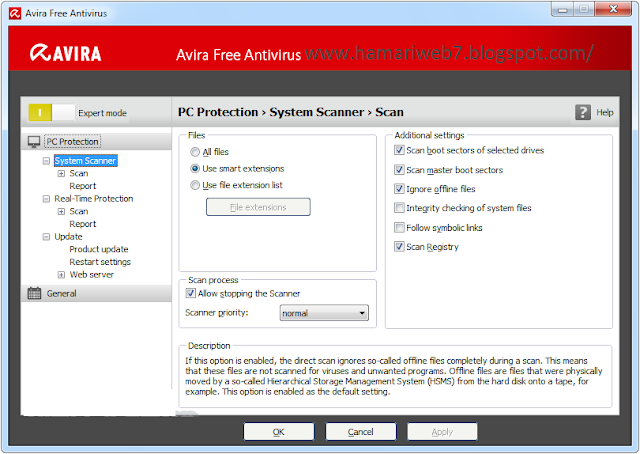This screenshot has height=454, width=640.
Task: Toggle Ignore offline files checkbox
Action: (x=399, y=189)
